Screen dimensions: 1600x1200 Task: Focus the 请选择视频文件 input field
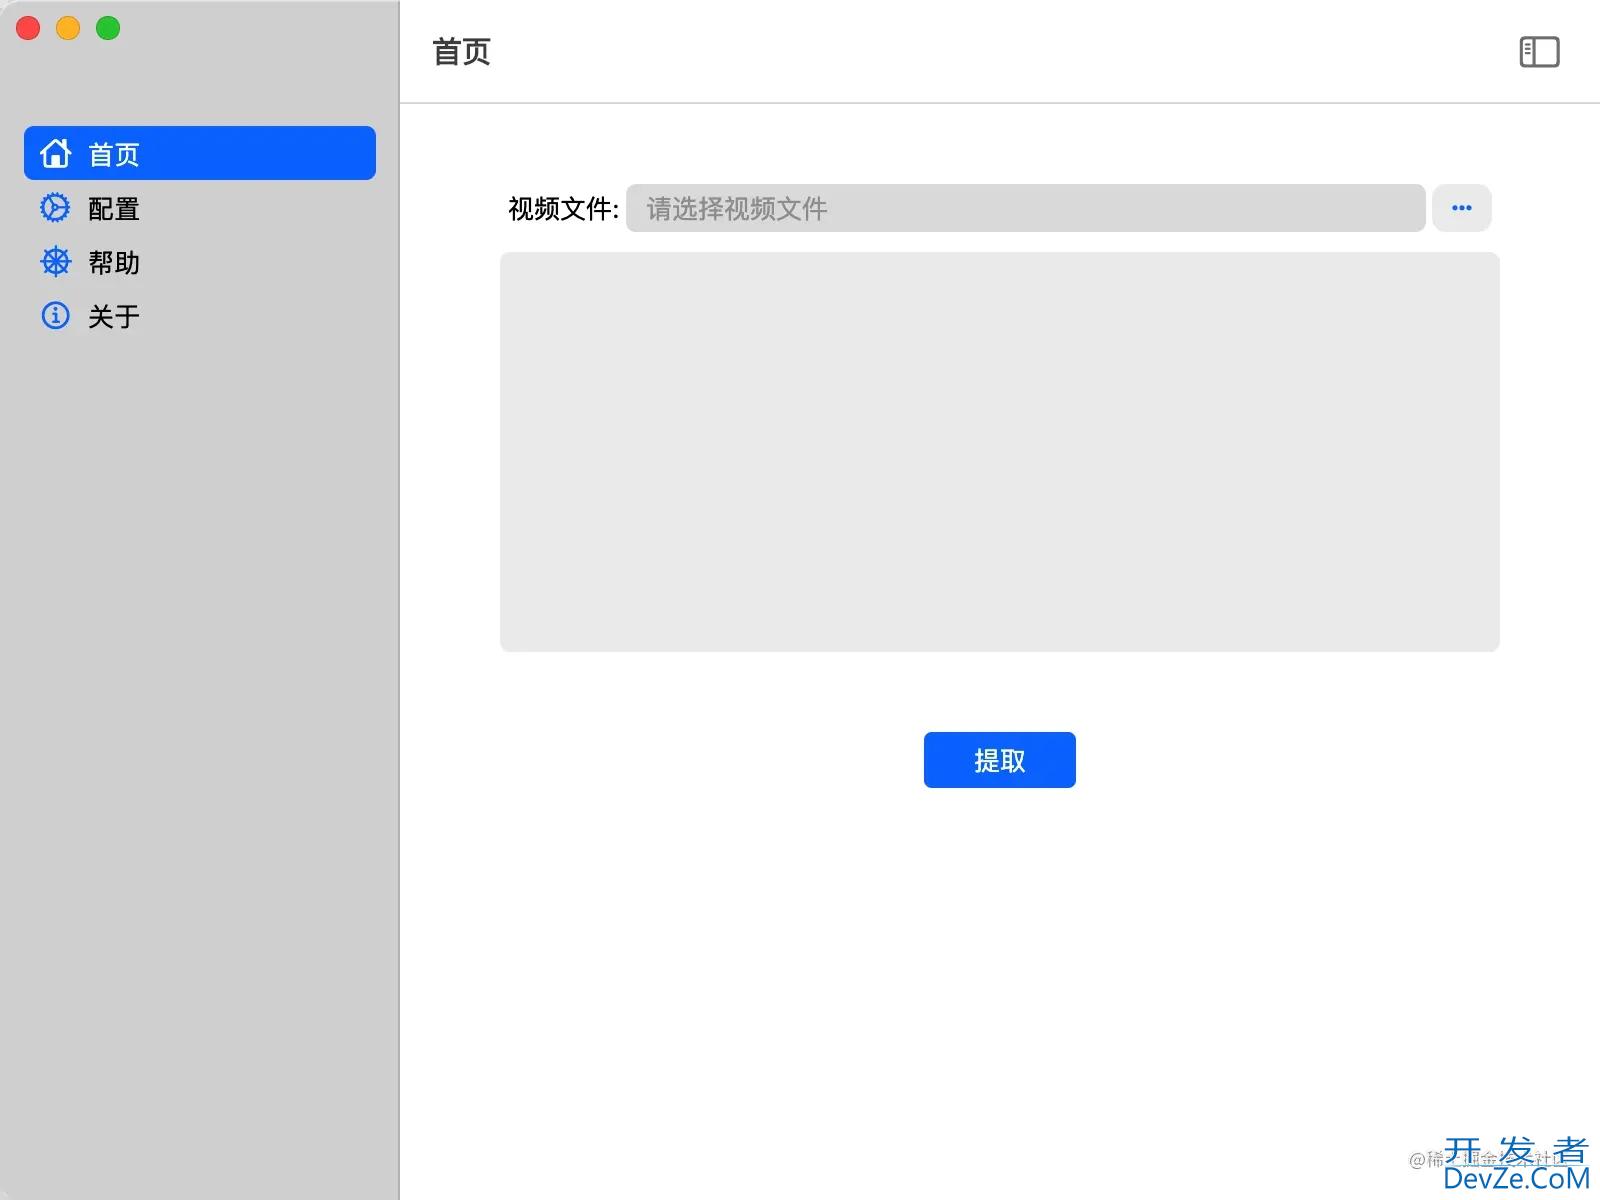[x=1025, y=208]
